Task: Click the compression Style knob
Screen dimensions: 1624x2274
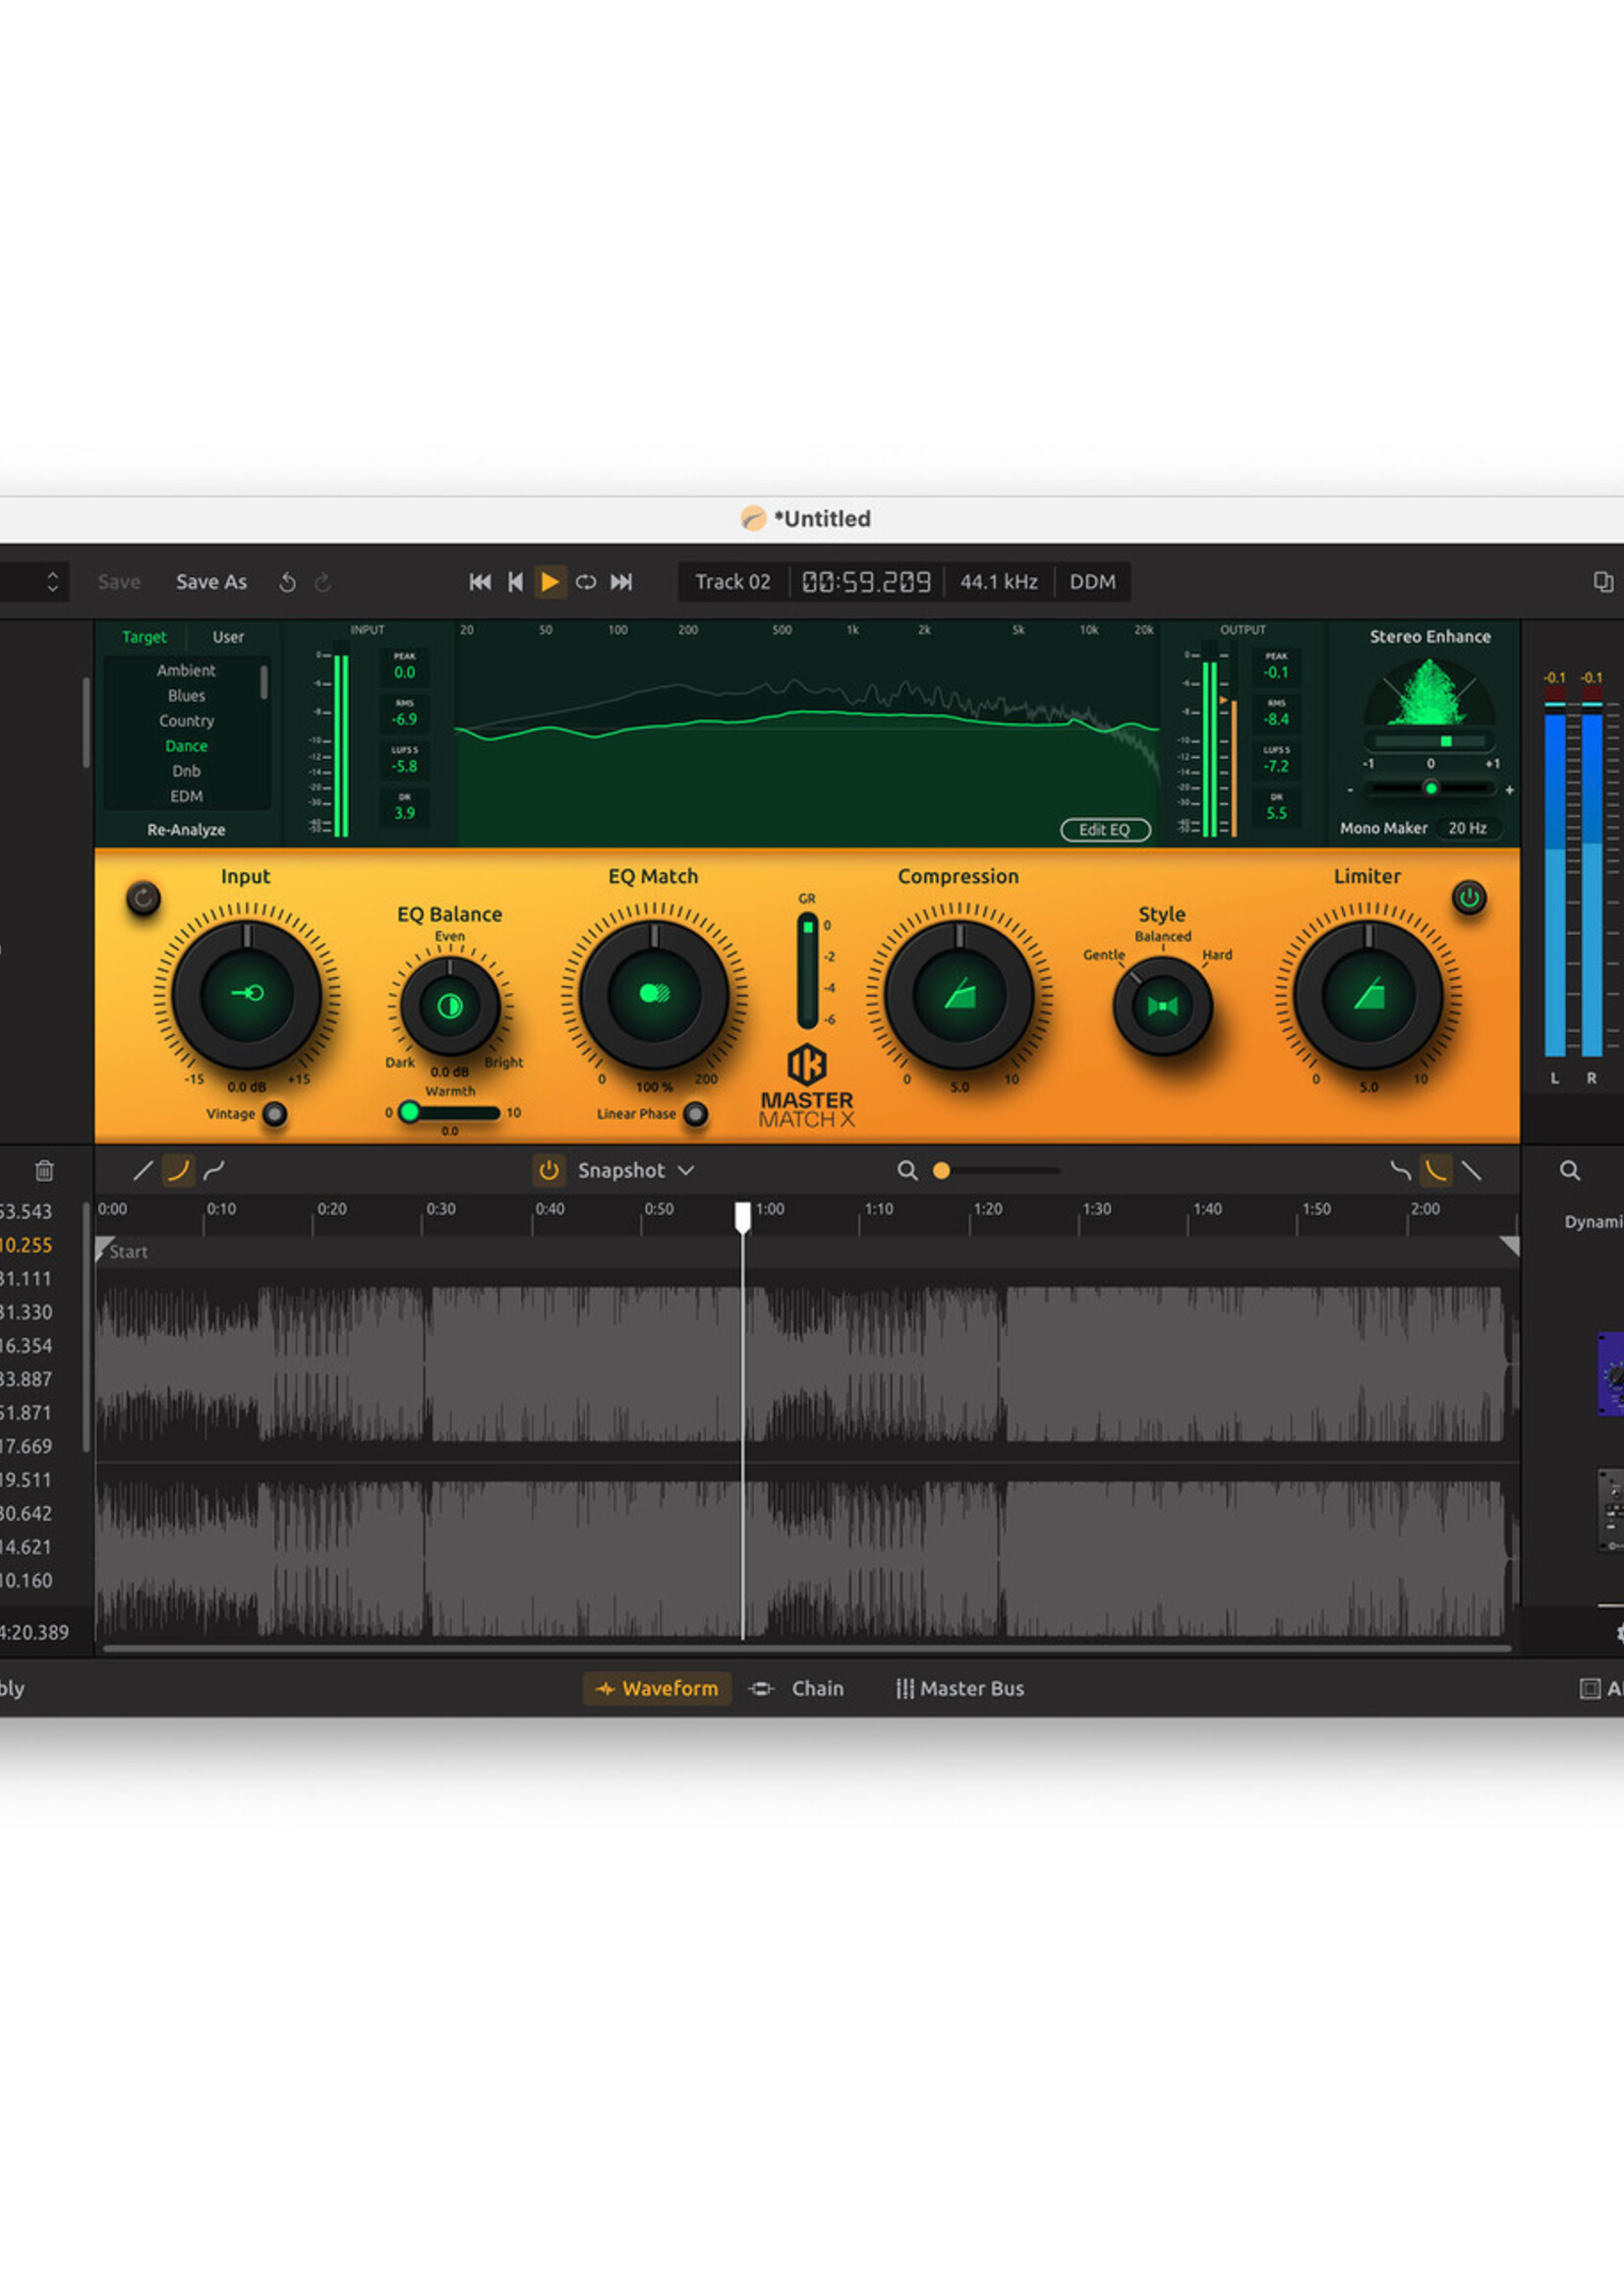Action: click(1162, 1006)
